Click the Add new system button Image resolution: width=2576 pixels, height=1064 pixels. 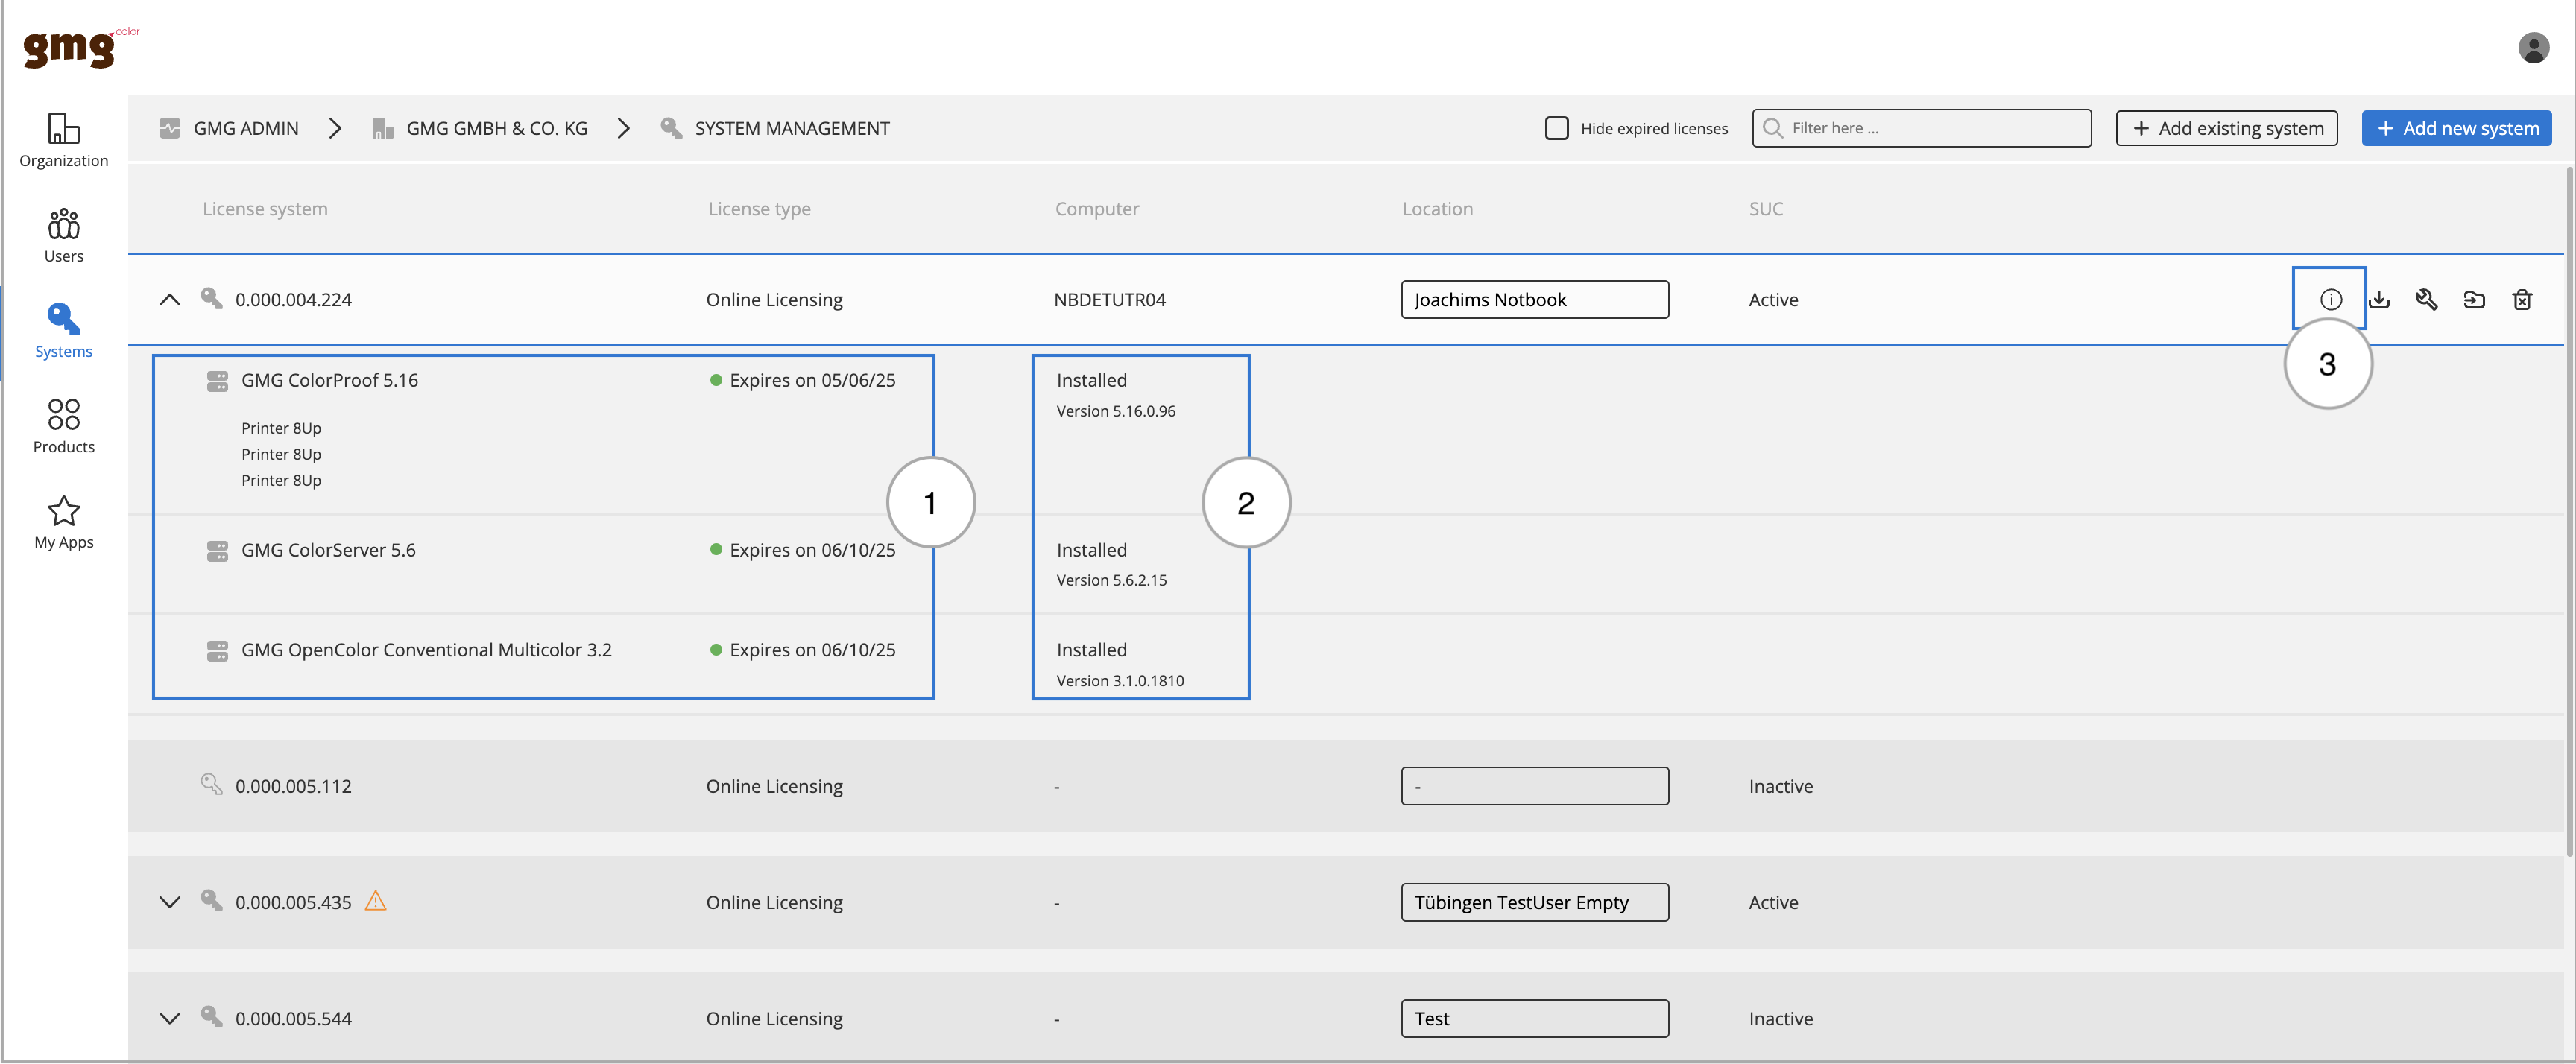point(2456,128)
